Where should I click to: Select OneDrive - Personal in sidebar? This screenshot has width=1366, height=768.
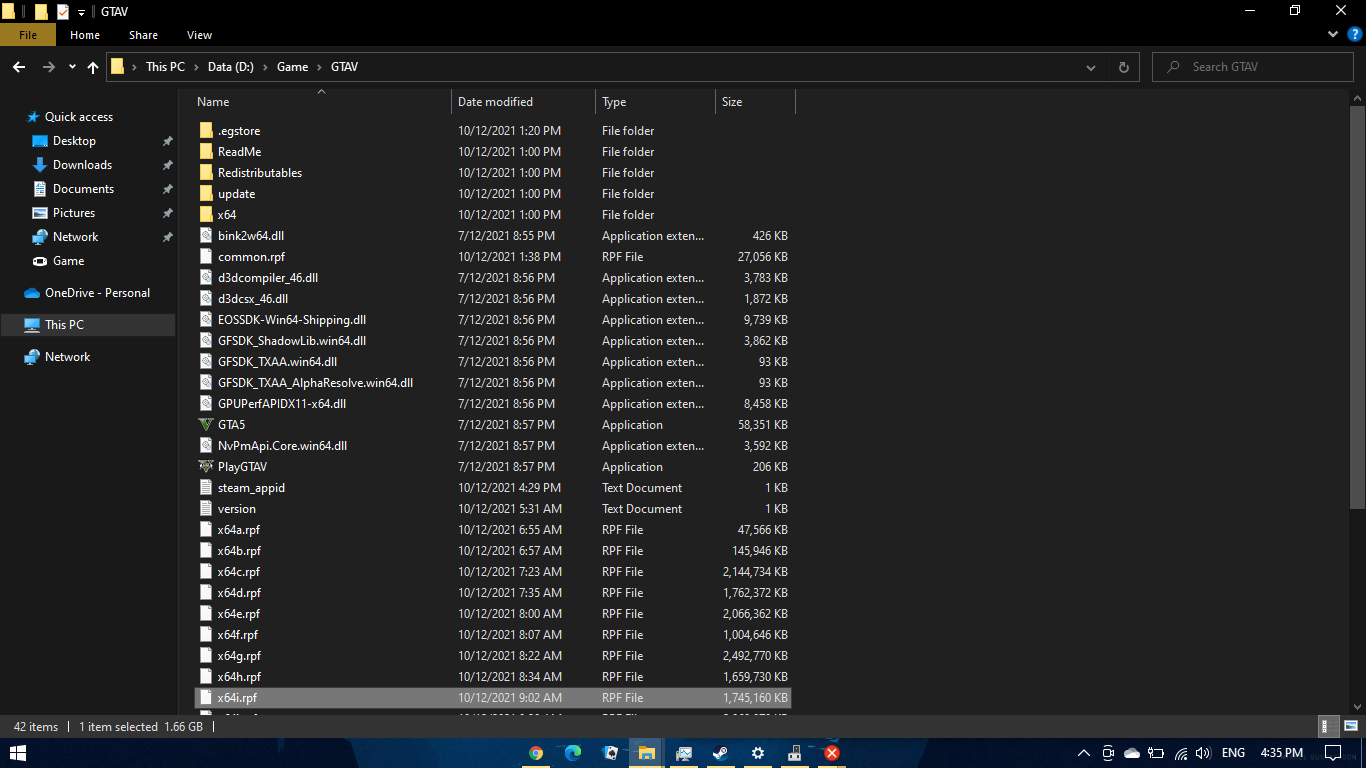[97, 293]
